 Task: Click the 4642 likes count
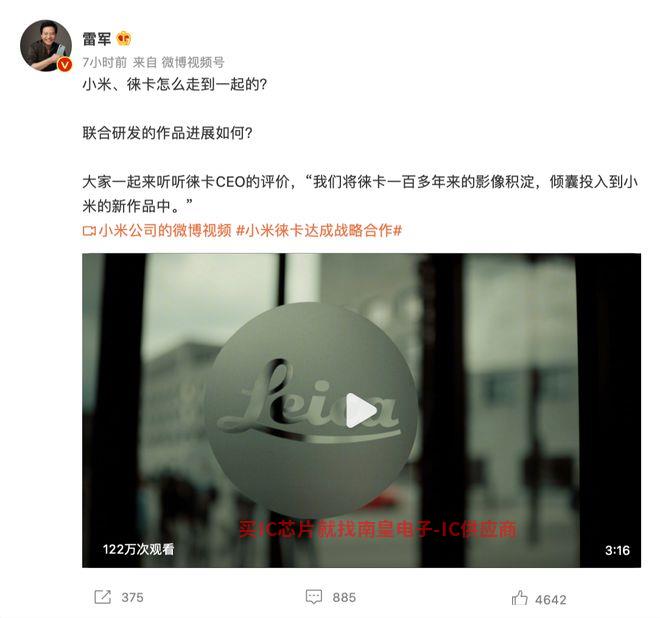551,599
